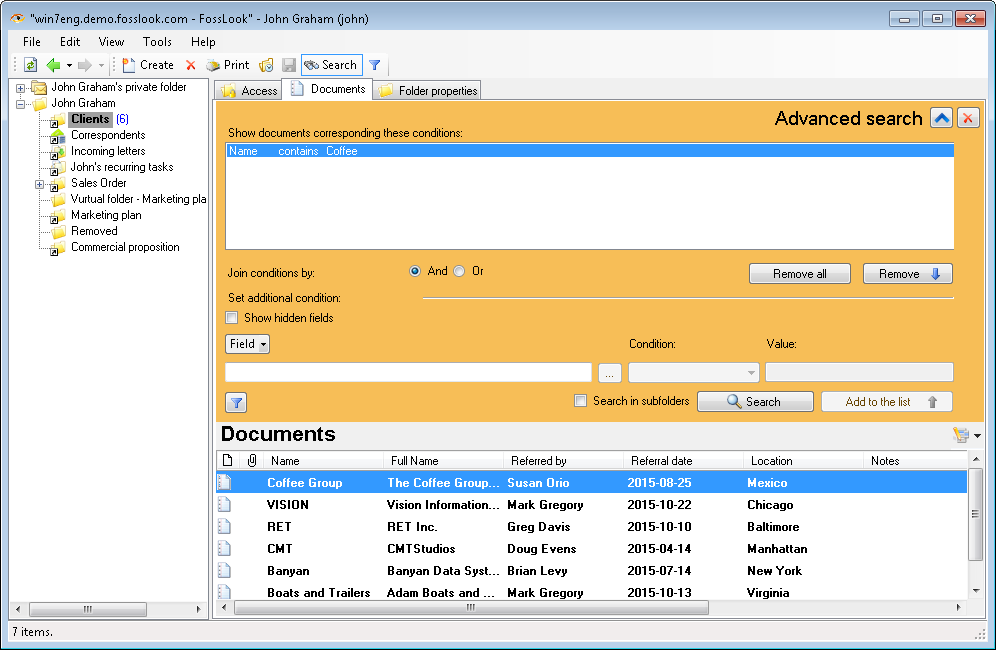Sort by Referral date column header
The image size is (996, 650).
(683, 461)
